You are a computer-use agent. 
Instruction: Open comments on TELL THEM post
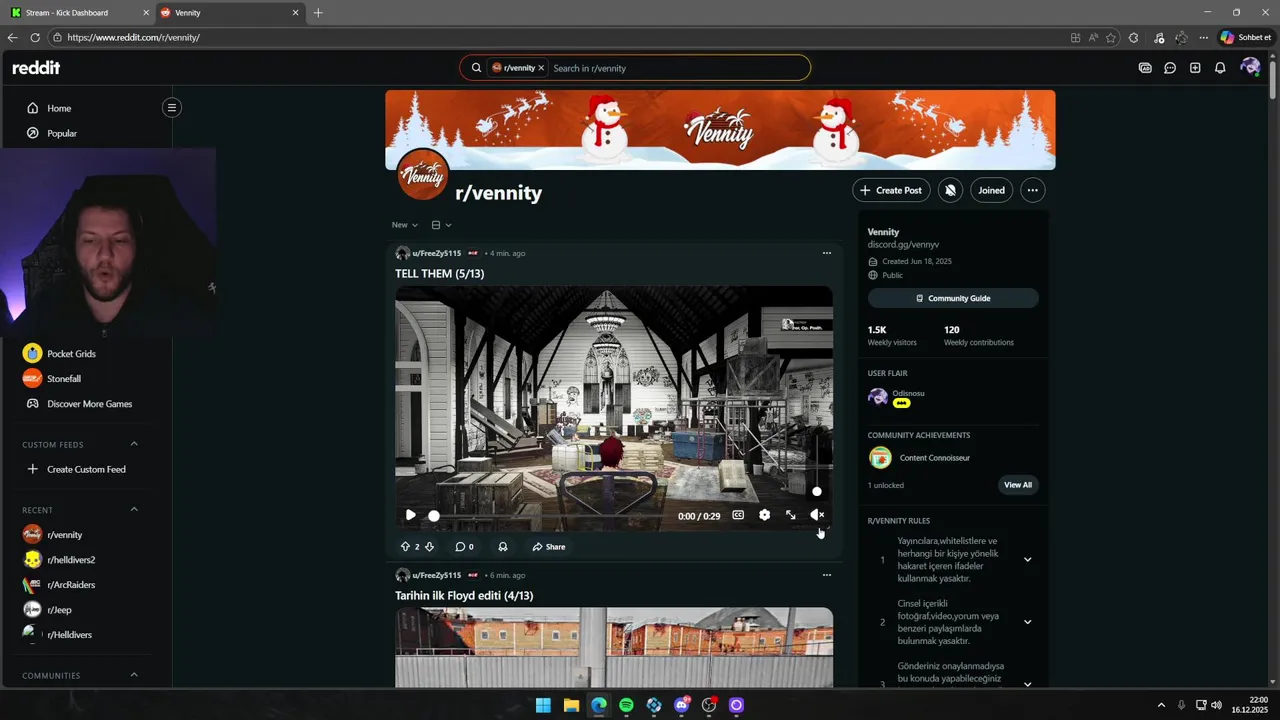click(x=464, y=547)
